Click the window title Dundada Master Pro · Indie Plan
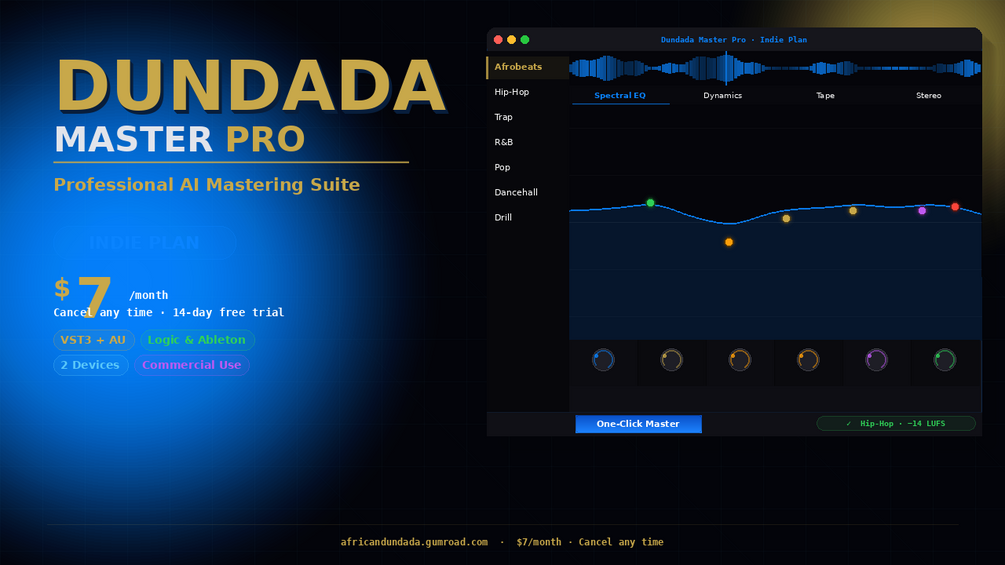1005x565 pixels. coord(734,40)
